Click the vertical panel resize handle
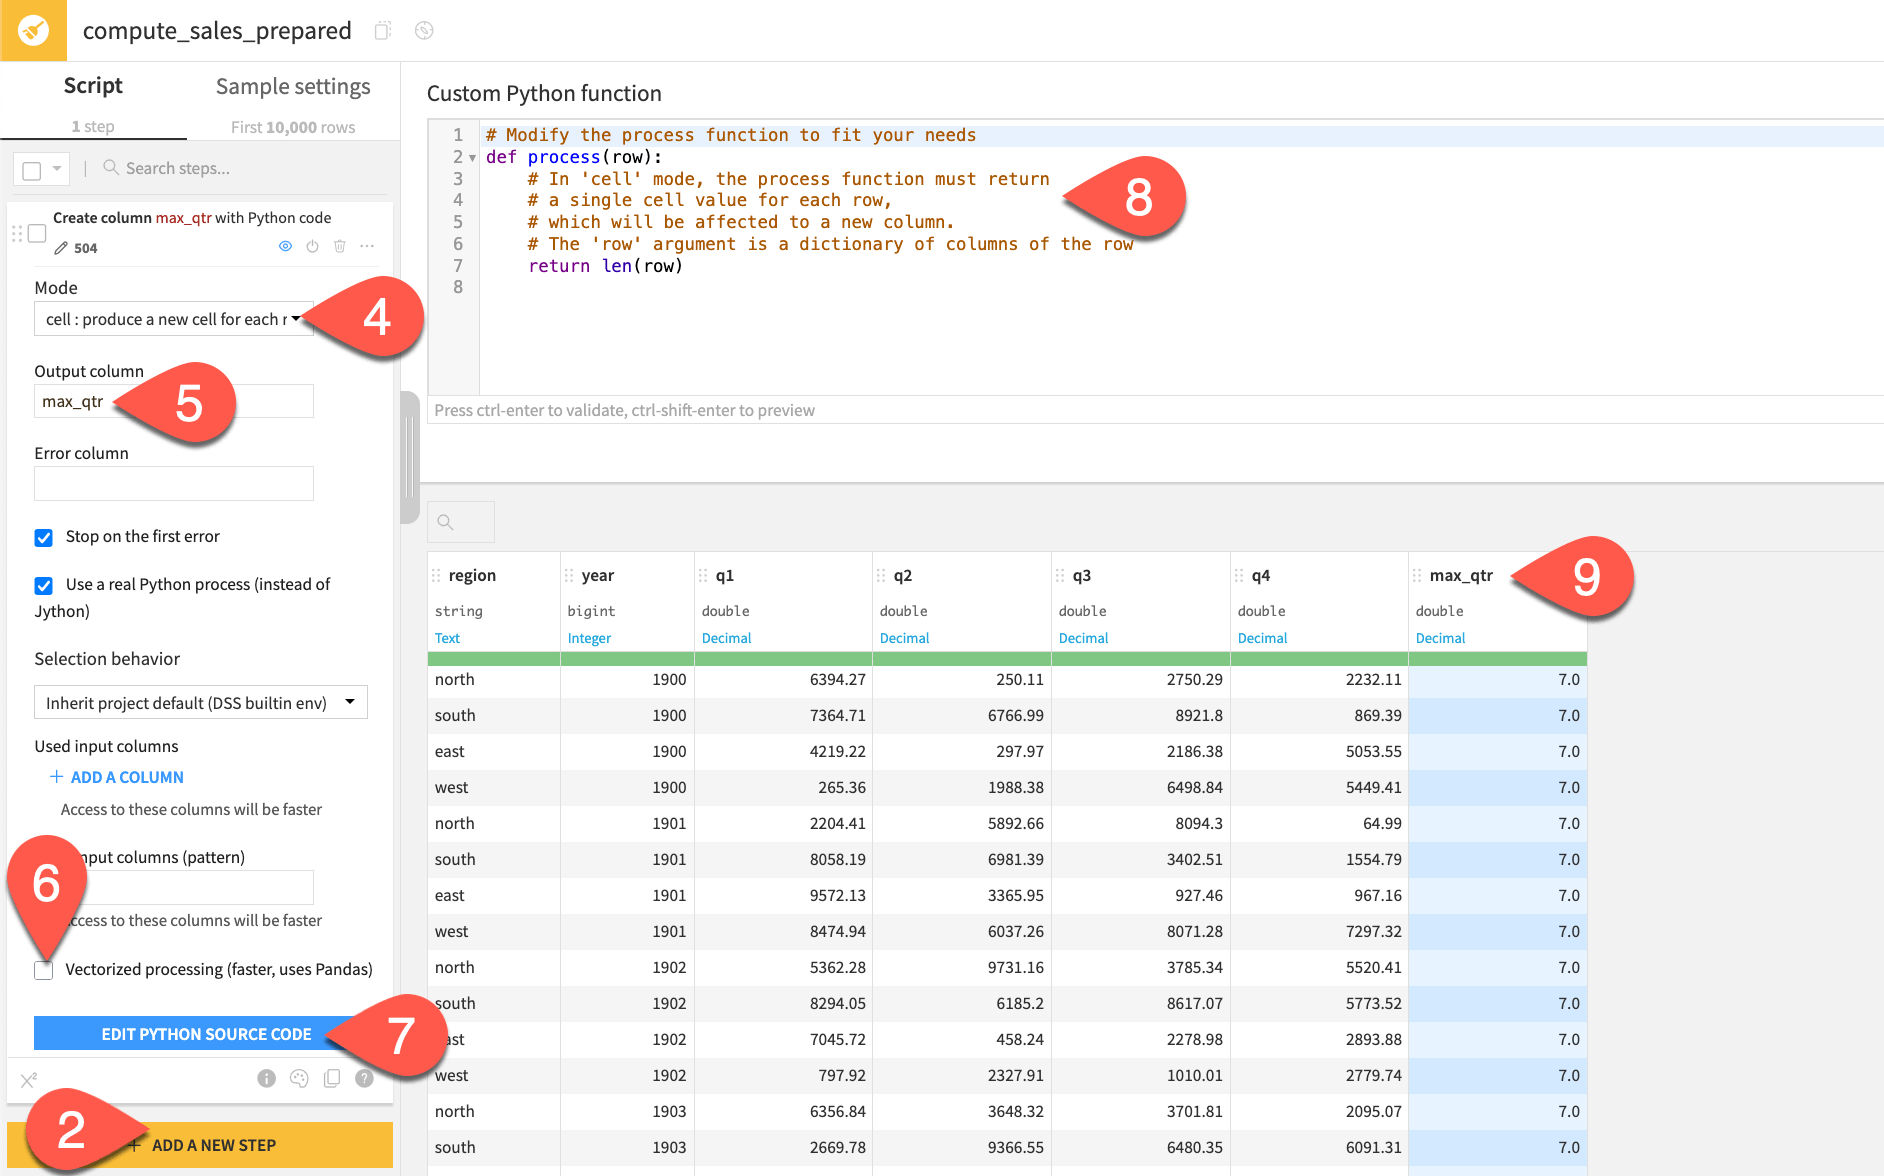 (410, 457)
